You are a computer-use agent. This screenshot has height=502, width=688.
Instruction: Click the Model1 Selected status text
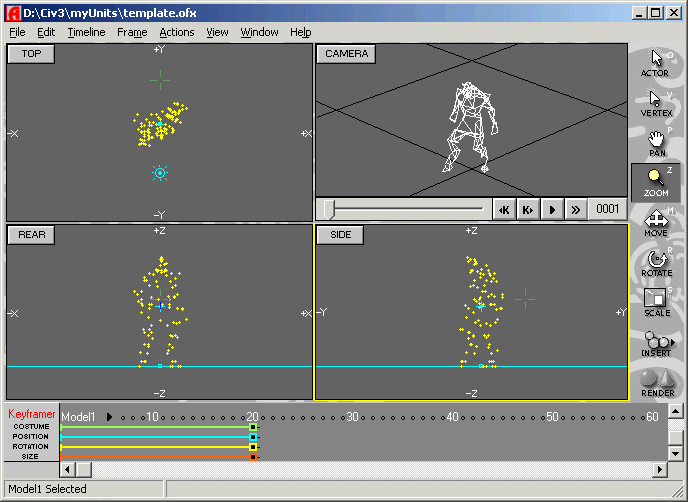47,489
